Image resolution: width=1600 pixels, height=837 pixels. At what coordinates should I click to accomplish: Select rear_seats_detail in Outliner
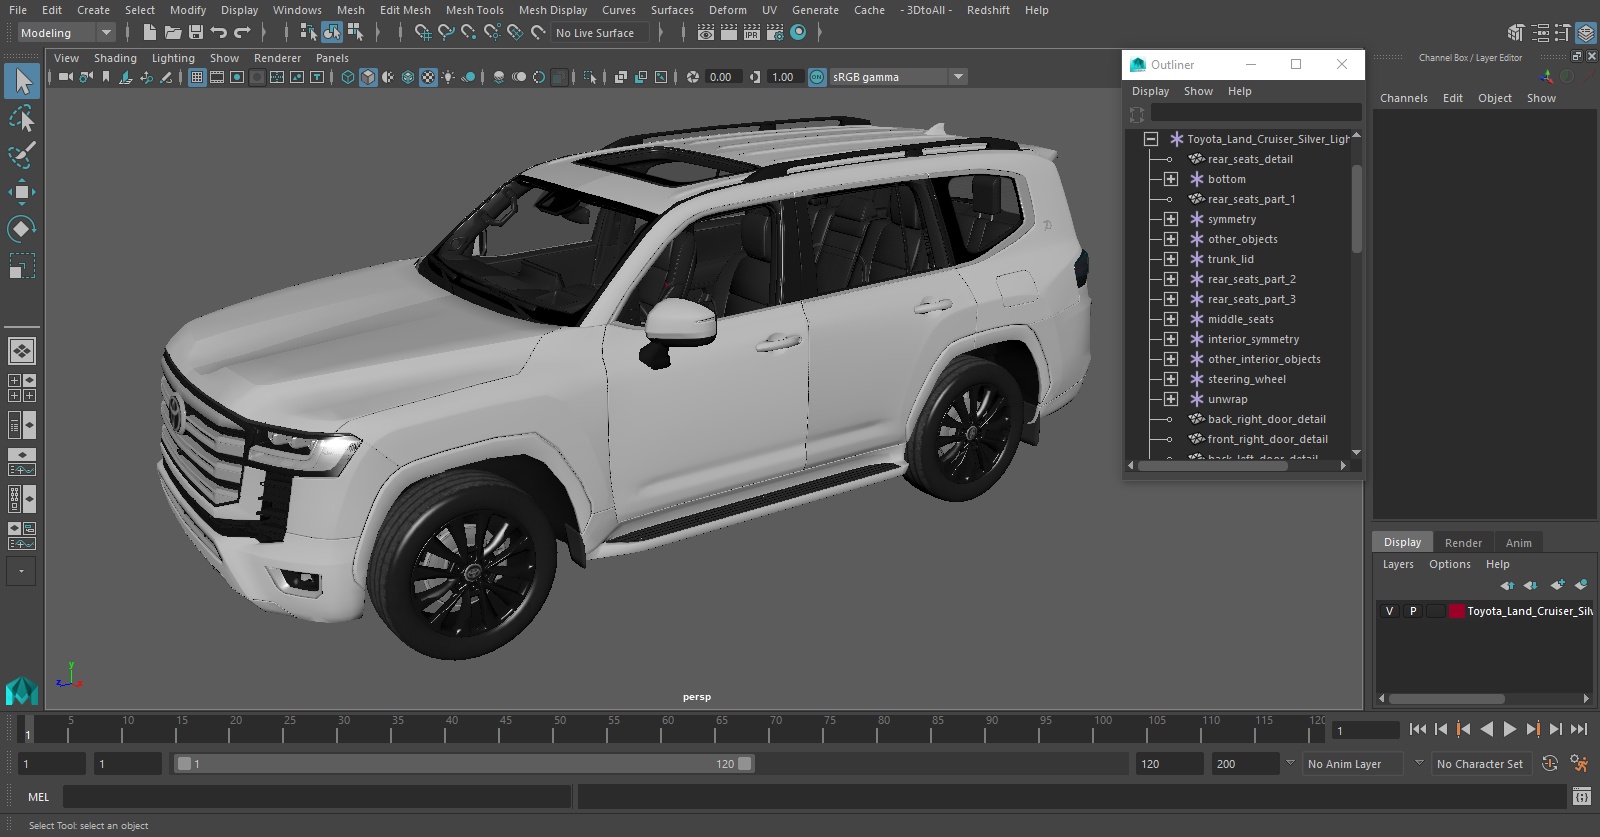coord(1250,159)
